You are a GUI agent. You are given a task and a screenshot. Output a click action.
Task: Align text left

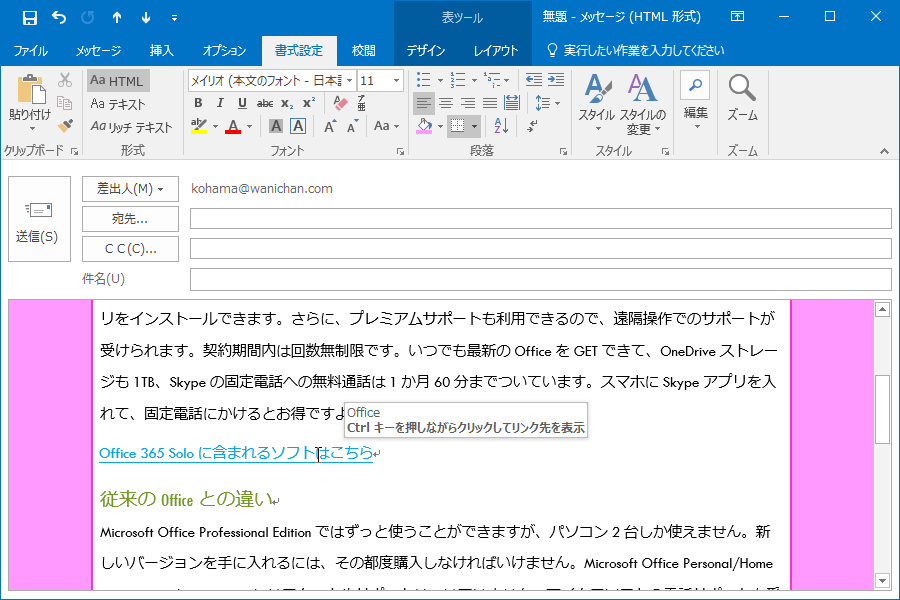tap(424, 103)
